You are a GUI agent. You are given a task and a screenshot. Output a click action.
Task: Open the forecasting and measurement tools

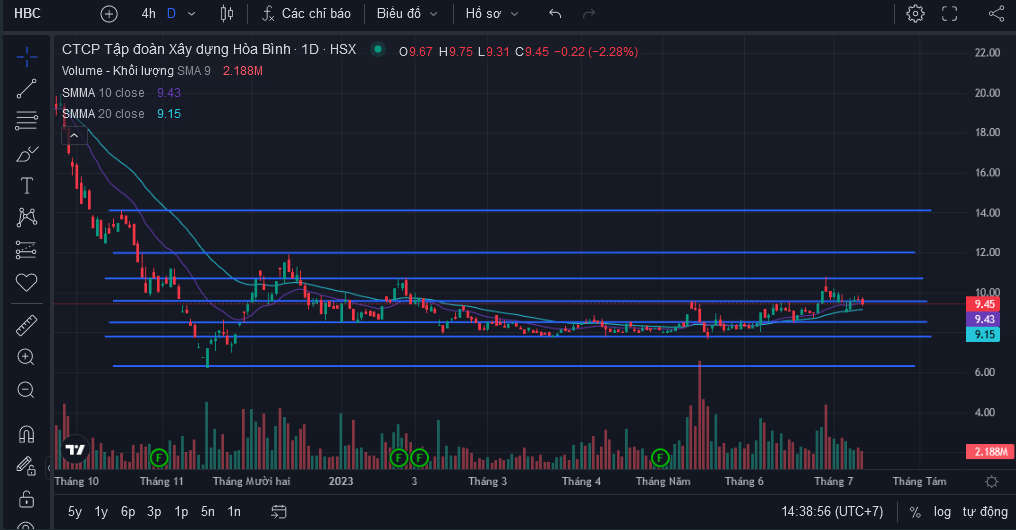point(27,249)
